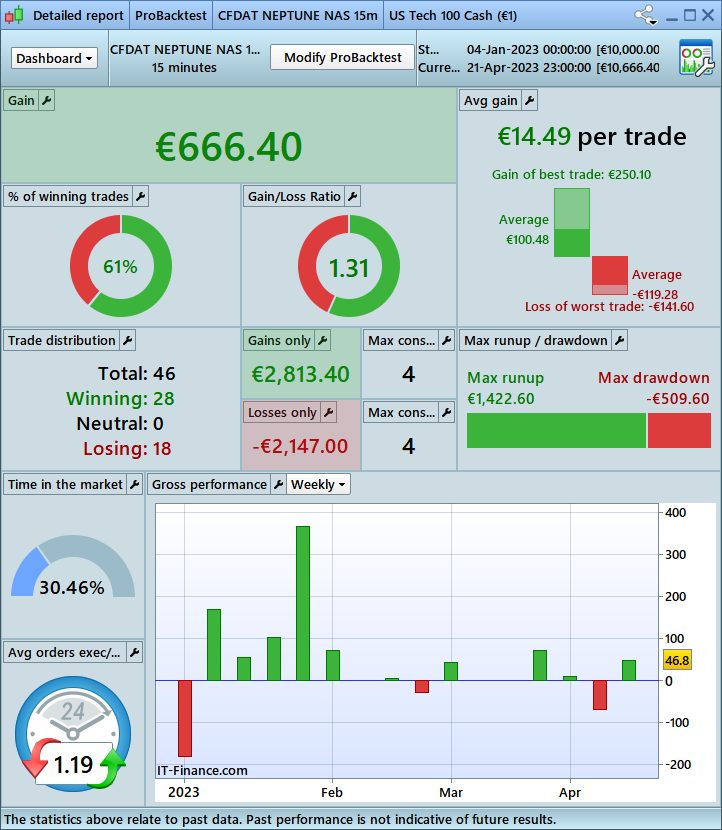The width and height of the screenshot is (722, 830).
Task: Click the 30.46% time in market gauge
Action: click(73, 566)
